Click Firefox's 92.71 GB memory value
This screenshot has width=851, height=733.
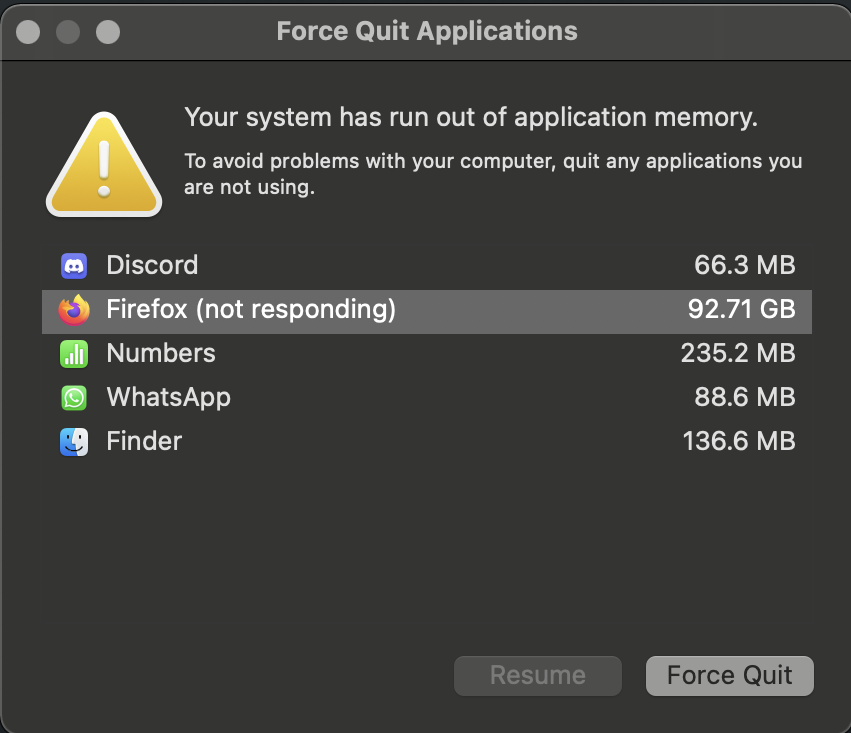tap(741, 310)
